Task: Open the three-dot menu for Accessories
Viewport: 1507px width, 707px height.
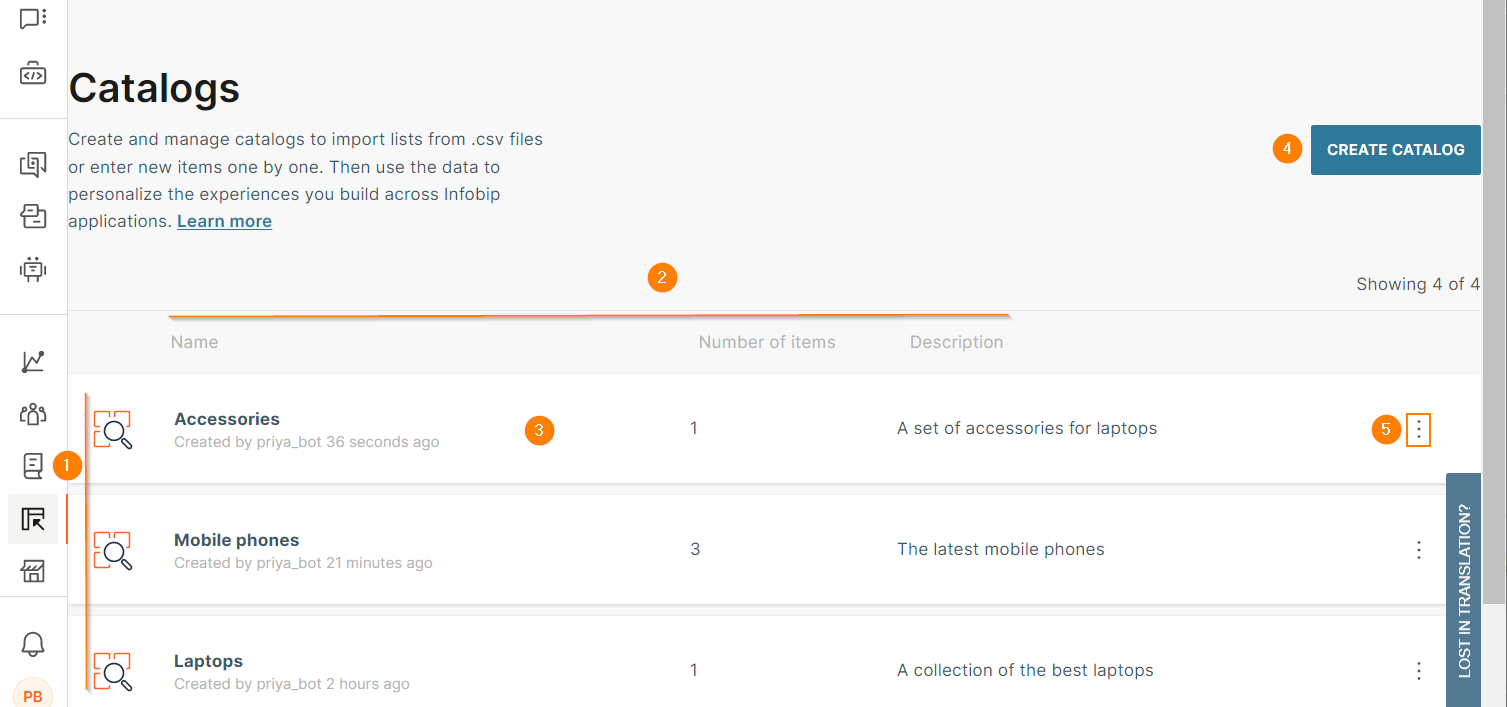Action: coord(1418,429)
